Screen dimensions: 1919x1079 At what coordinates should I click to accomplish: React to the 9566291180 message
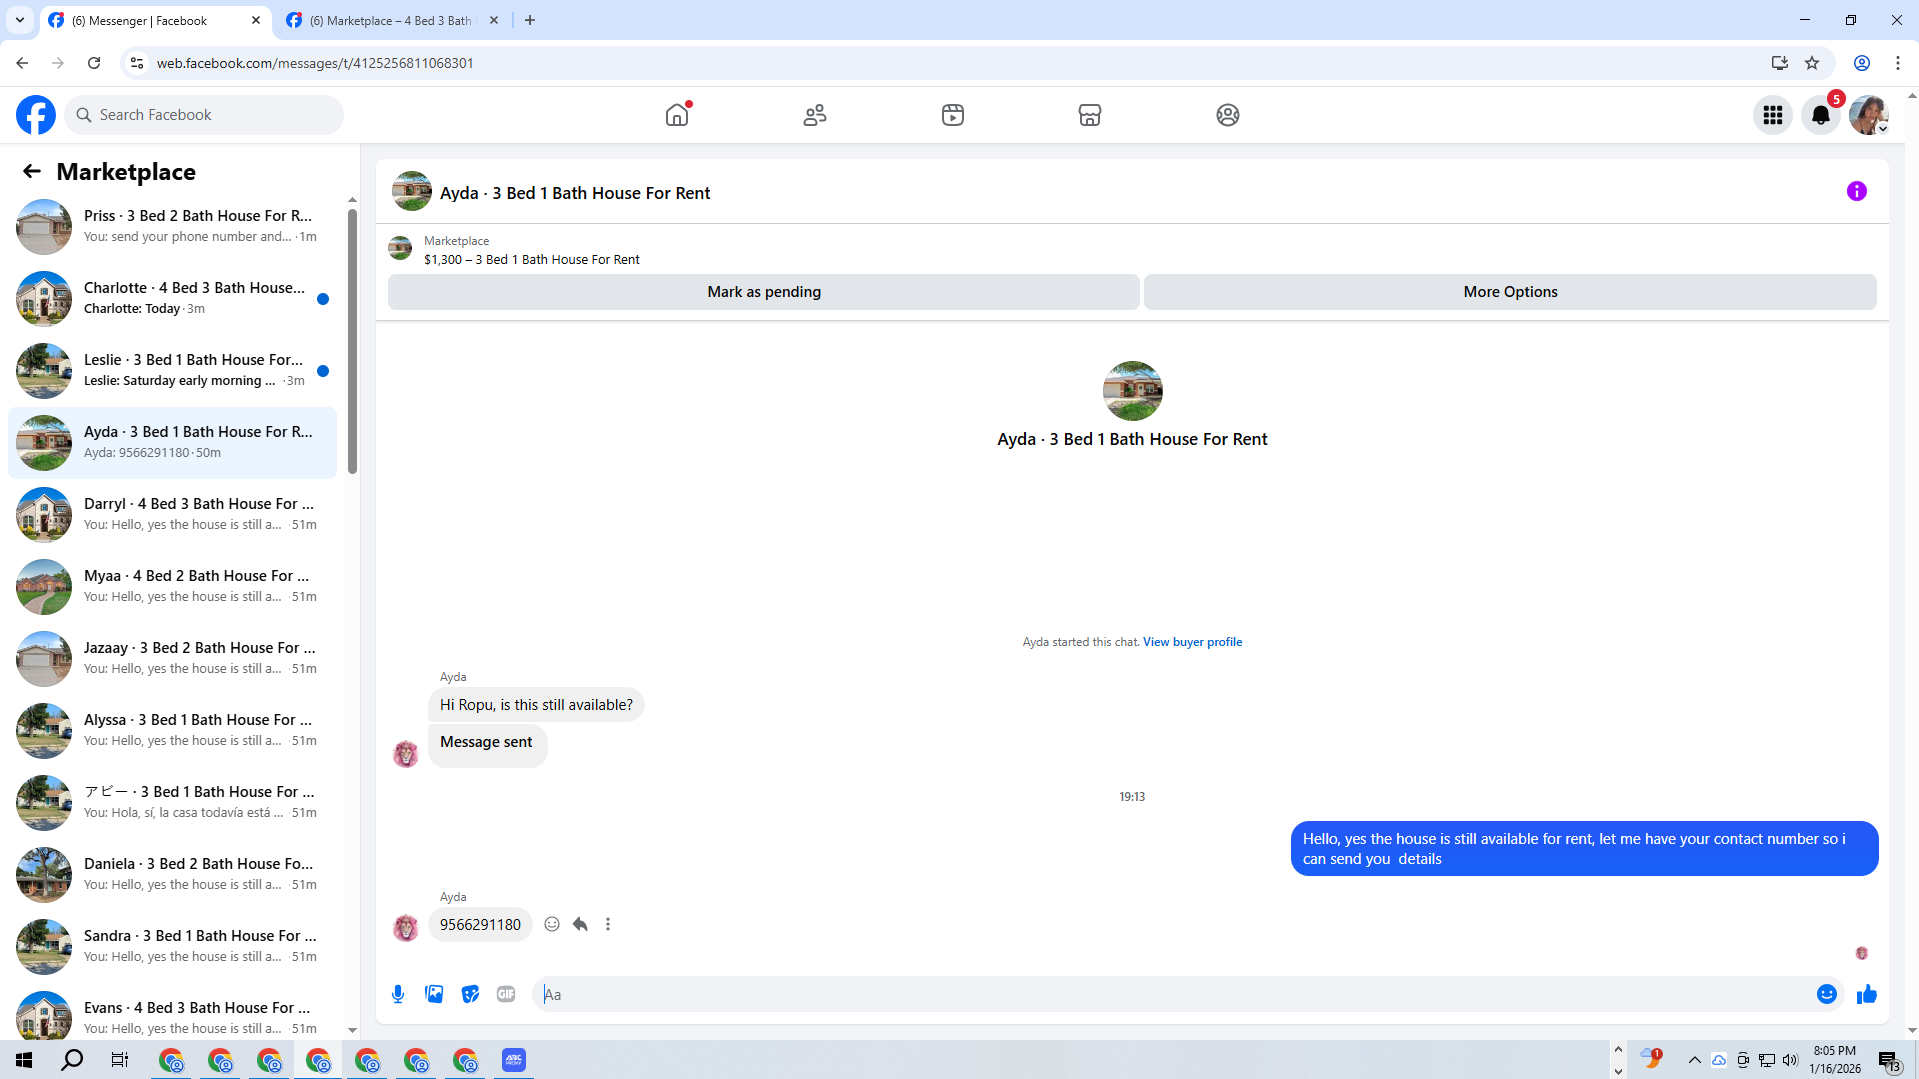(552, 924)
